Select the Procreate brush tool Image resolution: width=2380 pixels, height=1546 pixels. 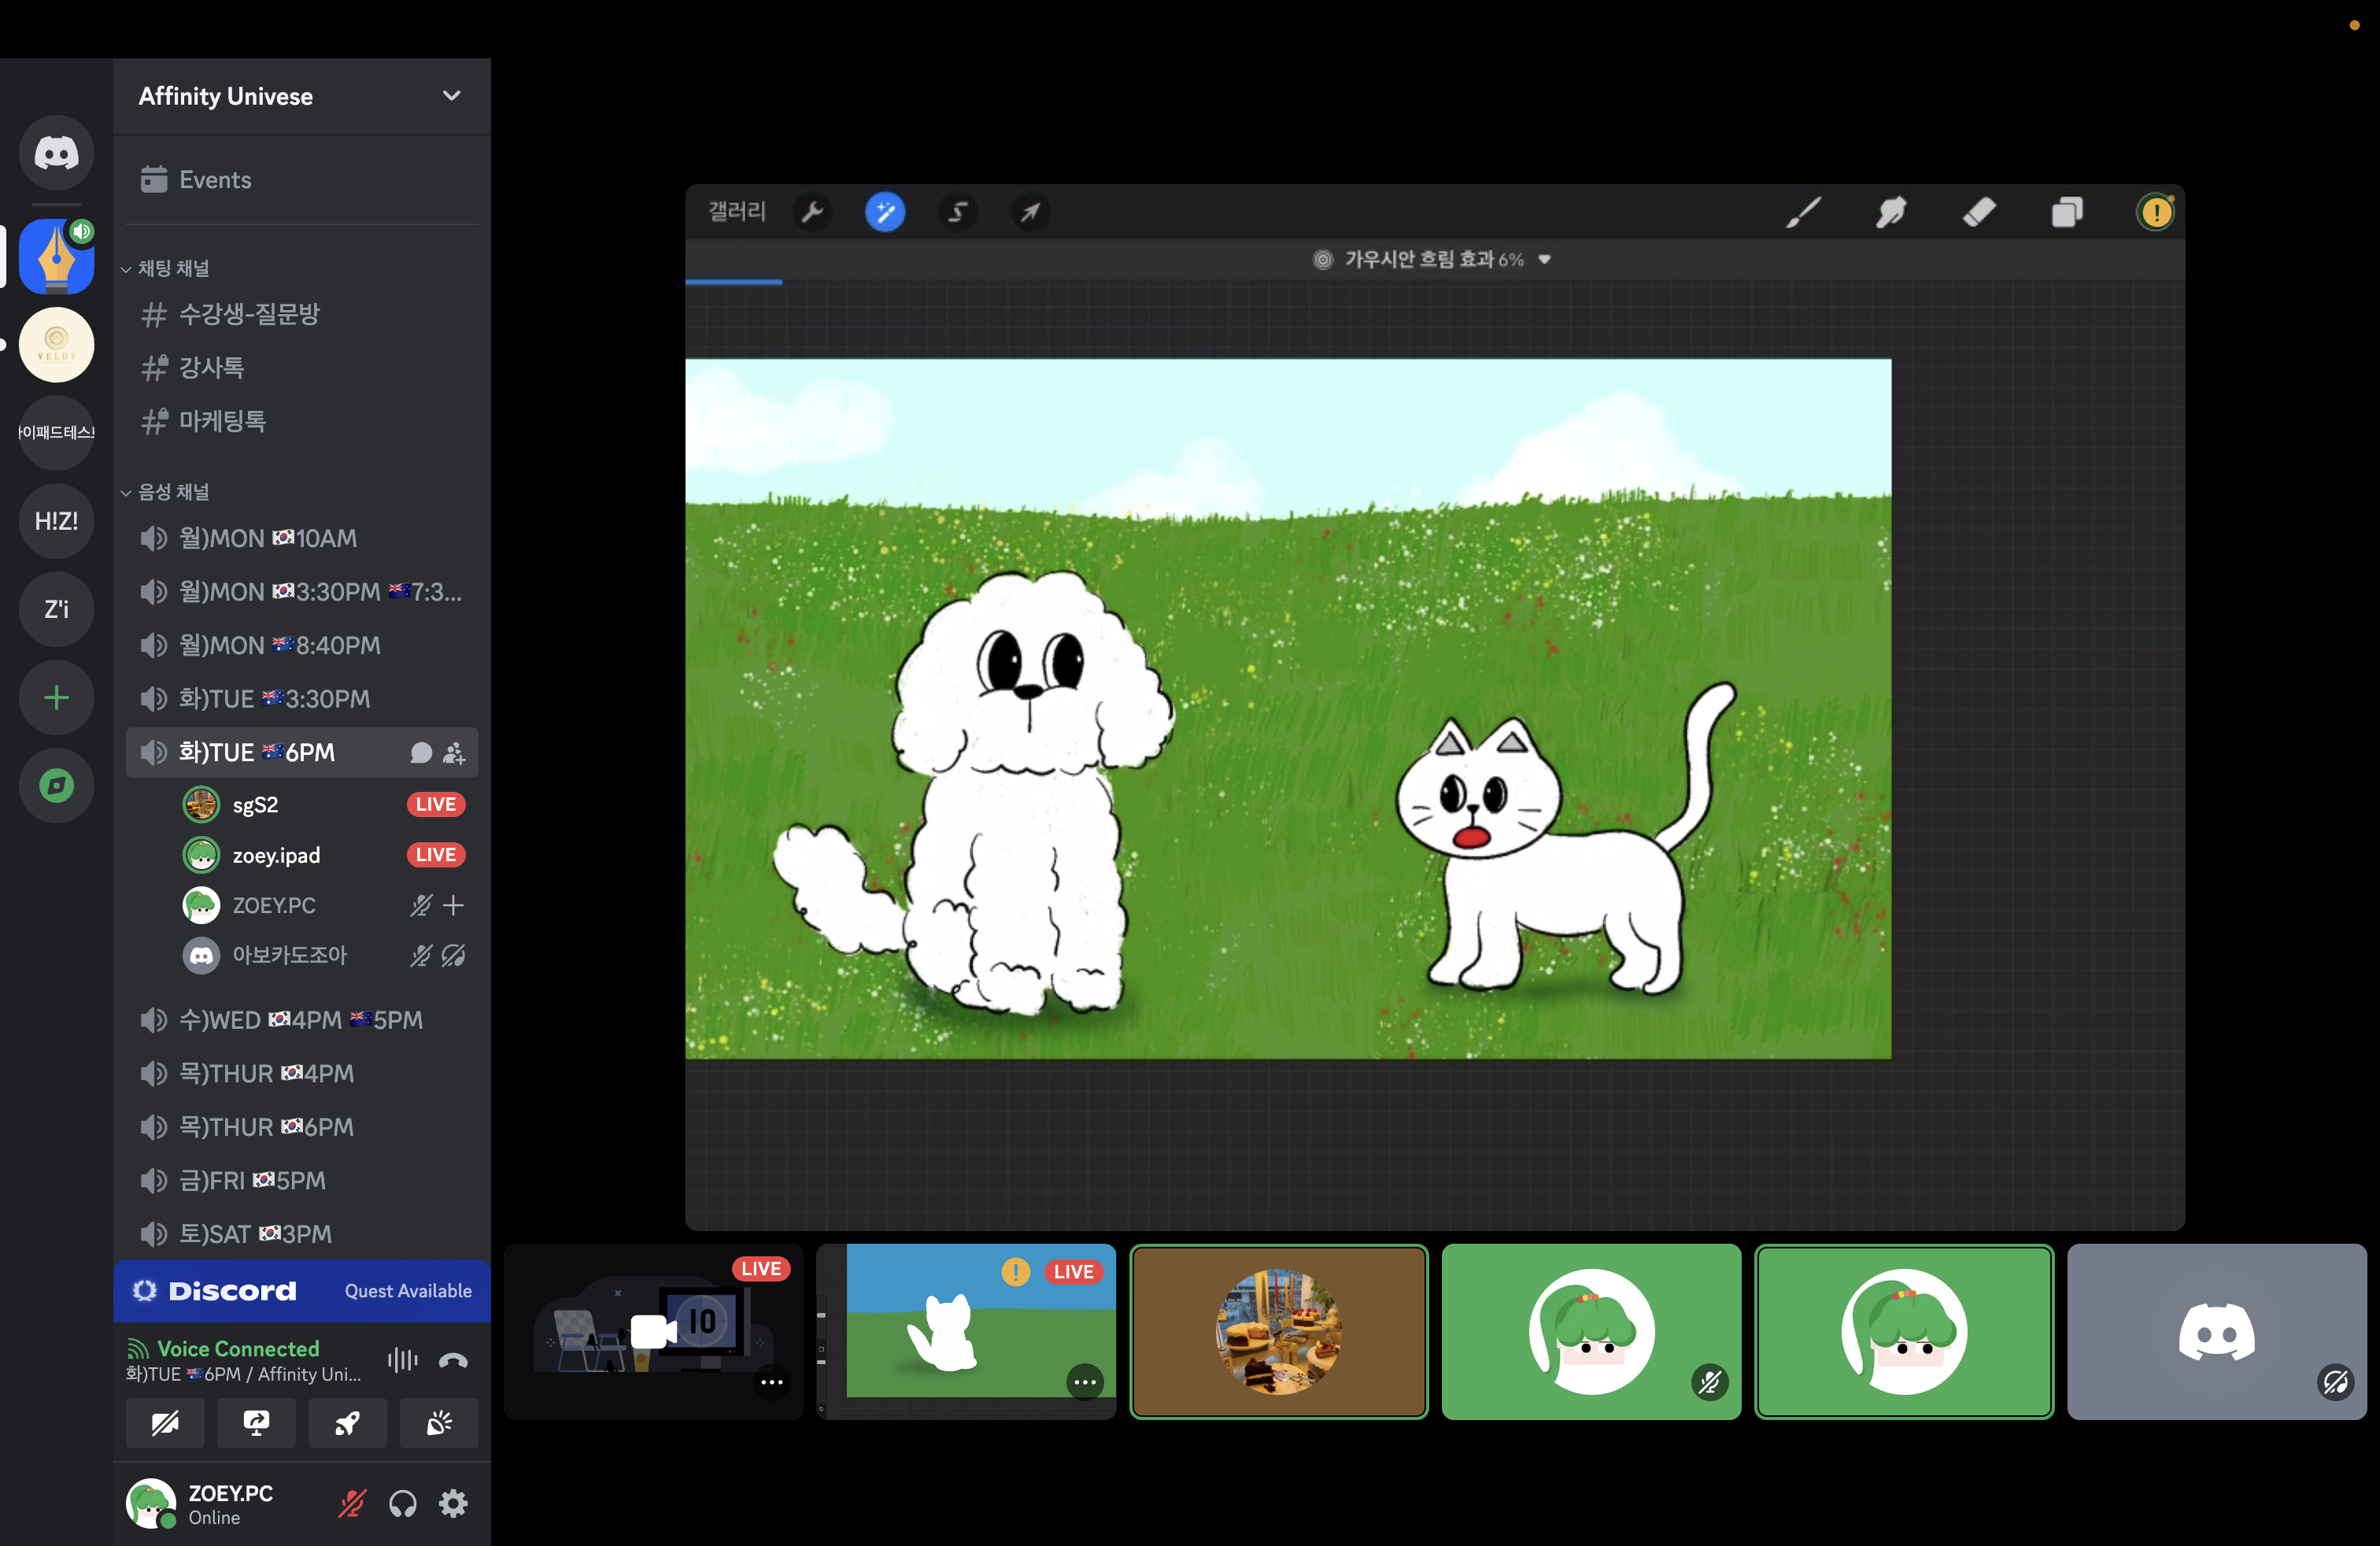[1804, 212]
